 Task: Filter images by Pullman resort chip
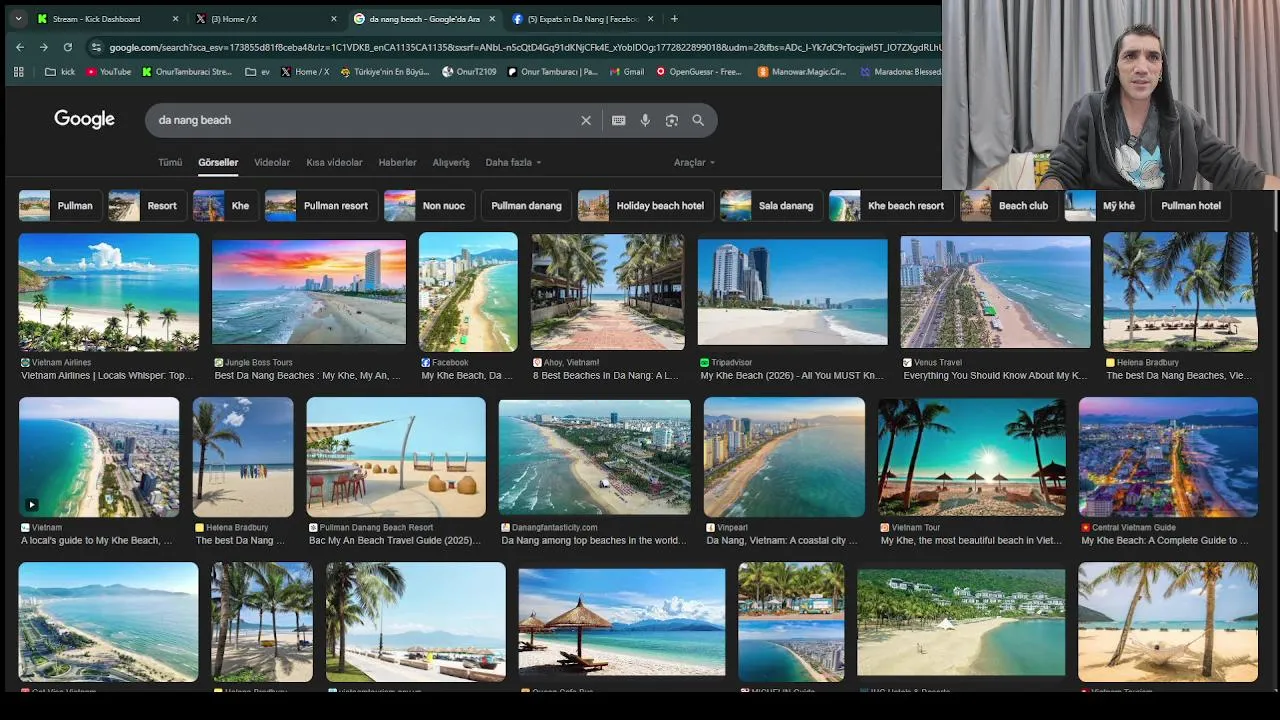coord(321,206)
